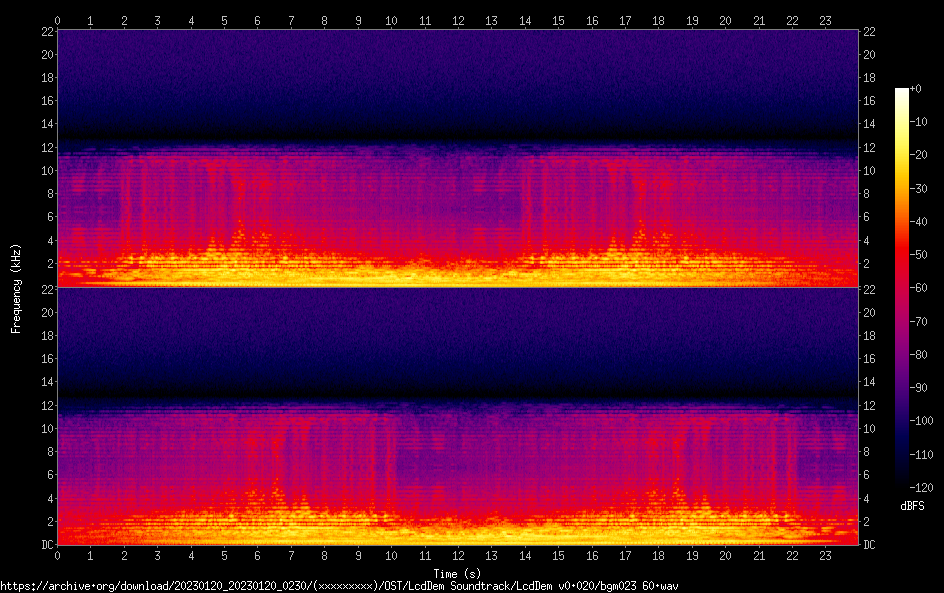Pick the bright yellow top of the color bar

pyautogui.click(x=902, y=93)
